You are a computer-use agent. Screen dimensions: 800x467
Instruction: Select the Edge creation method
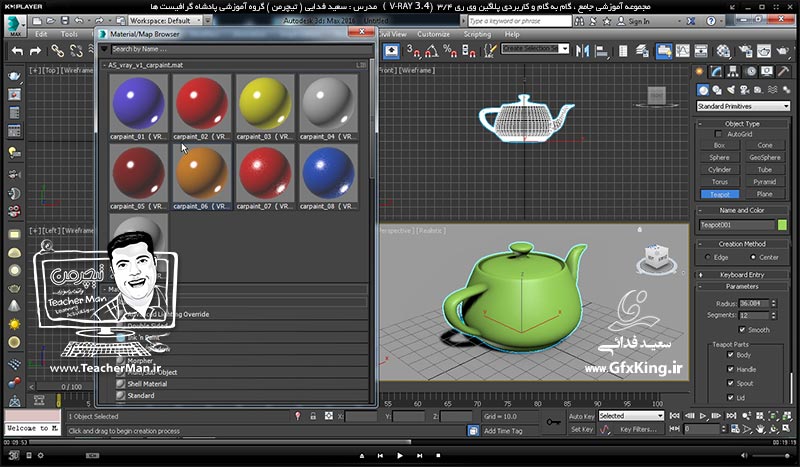(708, 257)
